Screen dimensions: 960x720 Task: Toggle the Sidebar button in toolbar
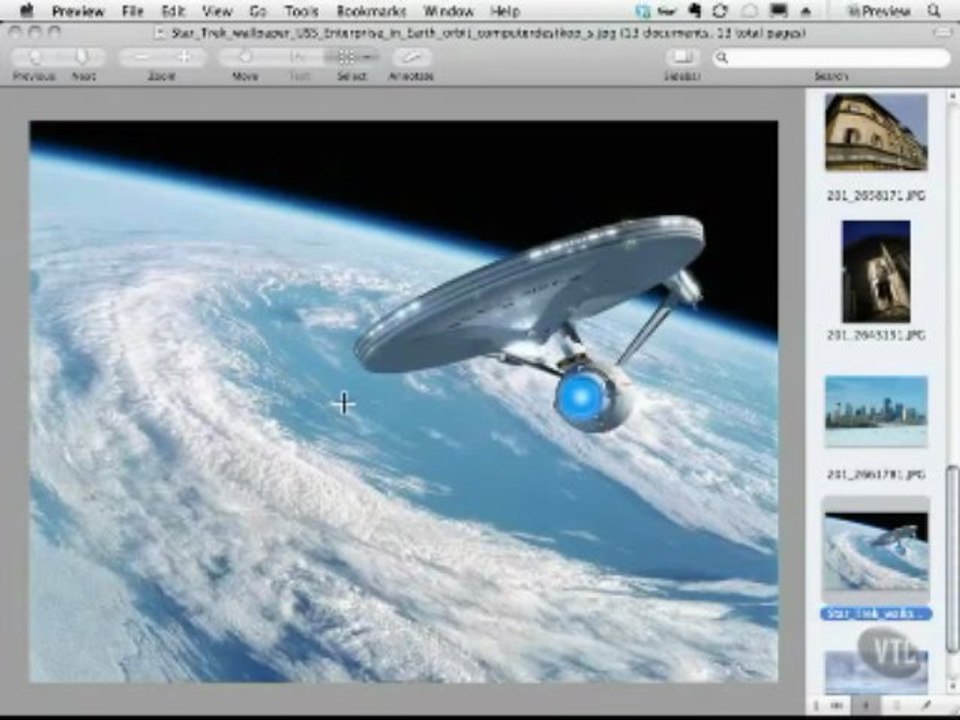(x=682, y=57)
